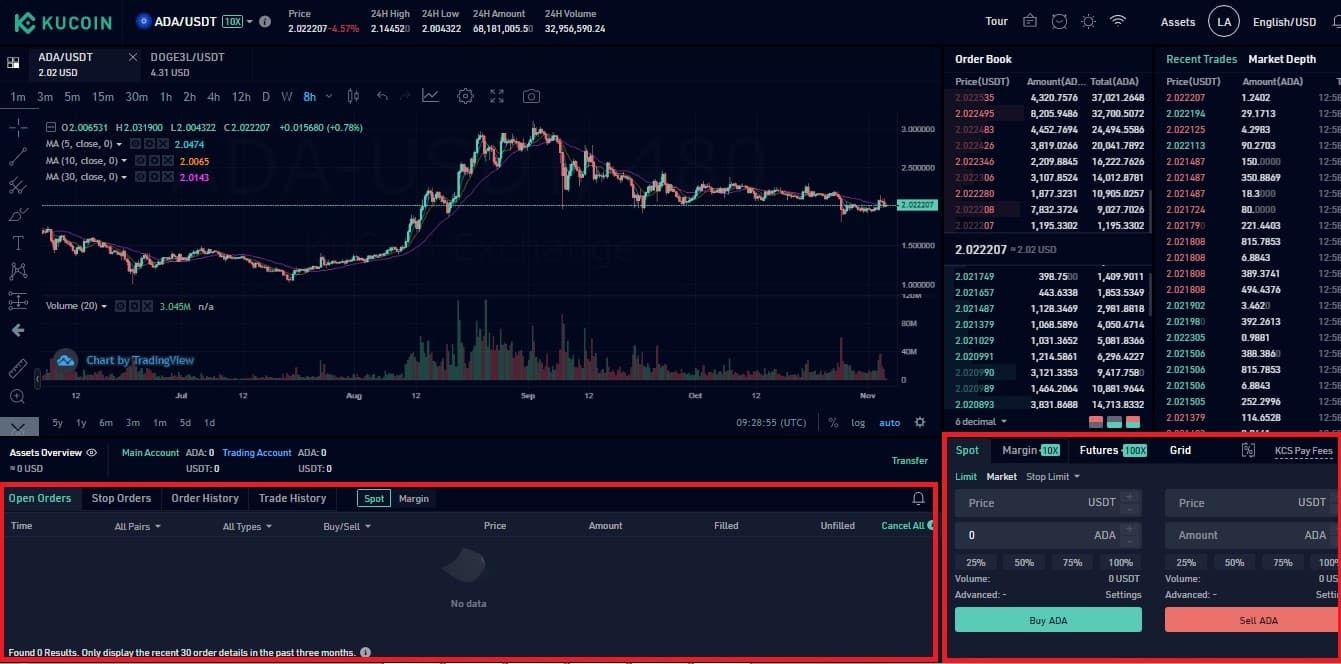Select the Spot filter in the orders panel

tap(374, 498)
